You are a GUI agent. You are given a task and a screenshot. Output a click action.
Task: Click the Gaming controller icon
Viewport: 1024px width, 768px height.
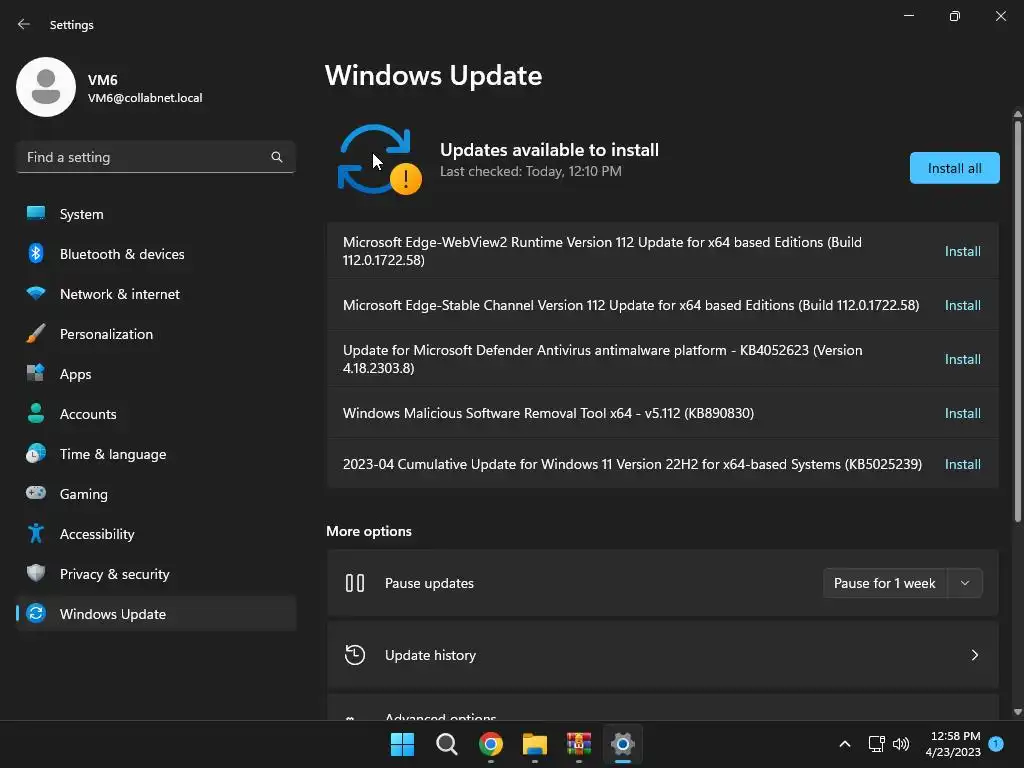[x=36, y=493]
